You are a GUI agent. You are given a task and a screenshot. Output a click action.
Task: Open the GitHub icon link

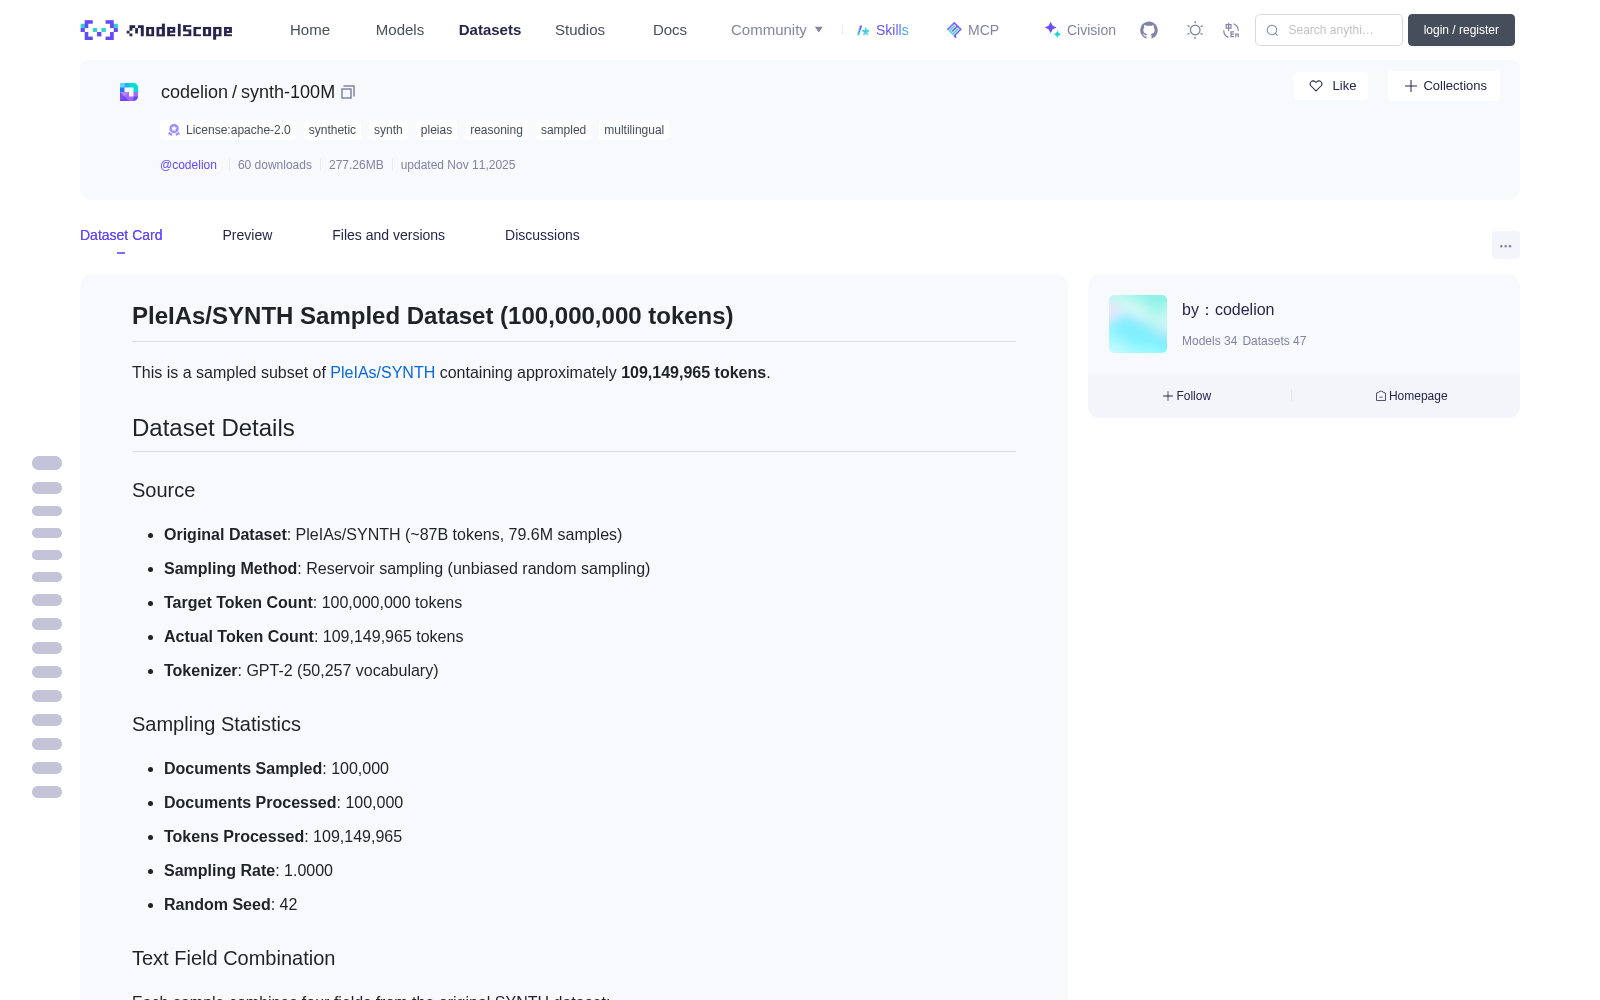1149,30
